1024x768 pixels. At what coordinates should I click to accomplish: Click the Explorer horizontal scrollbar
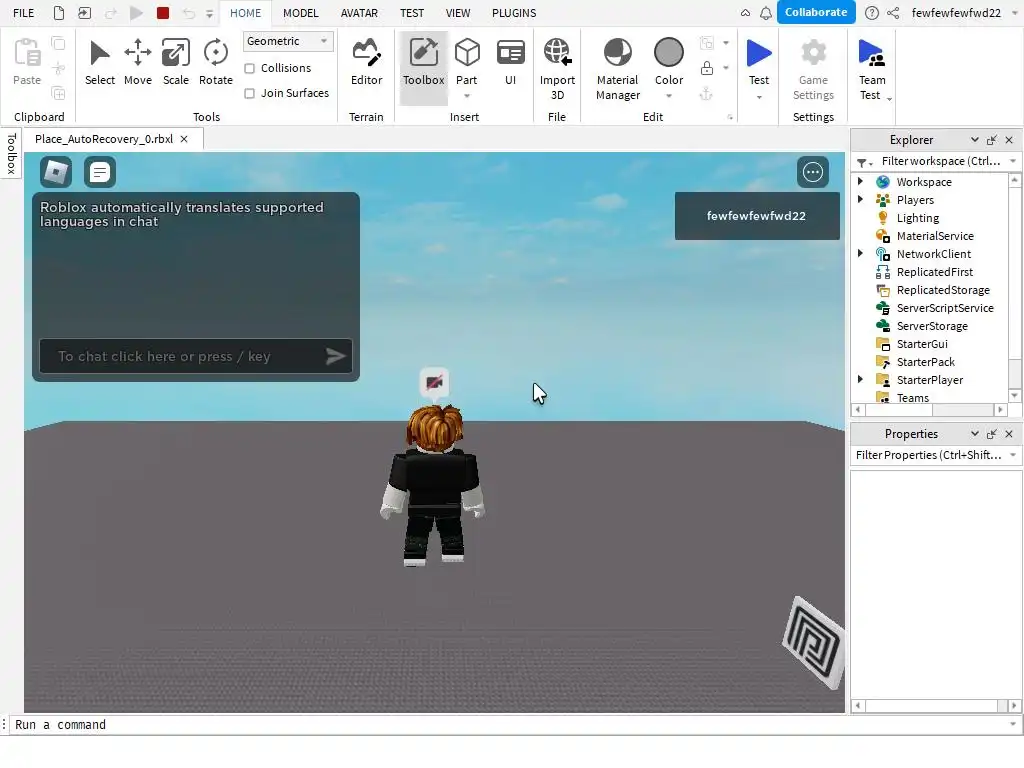coord(929,409)
